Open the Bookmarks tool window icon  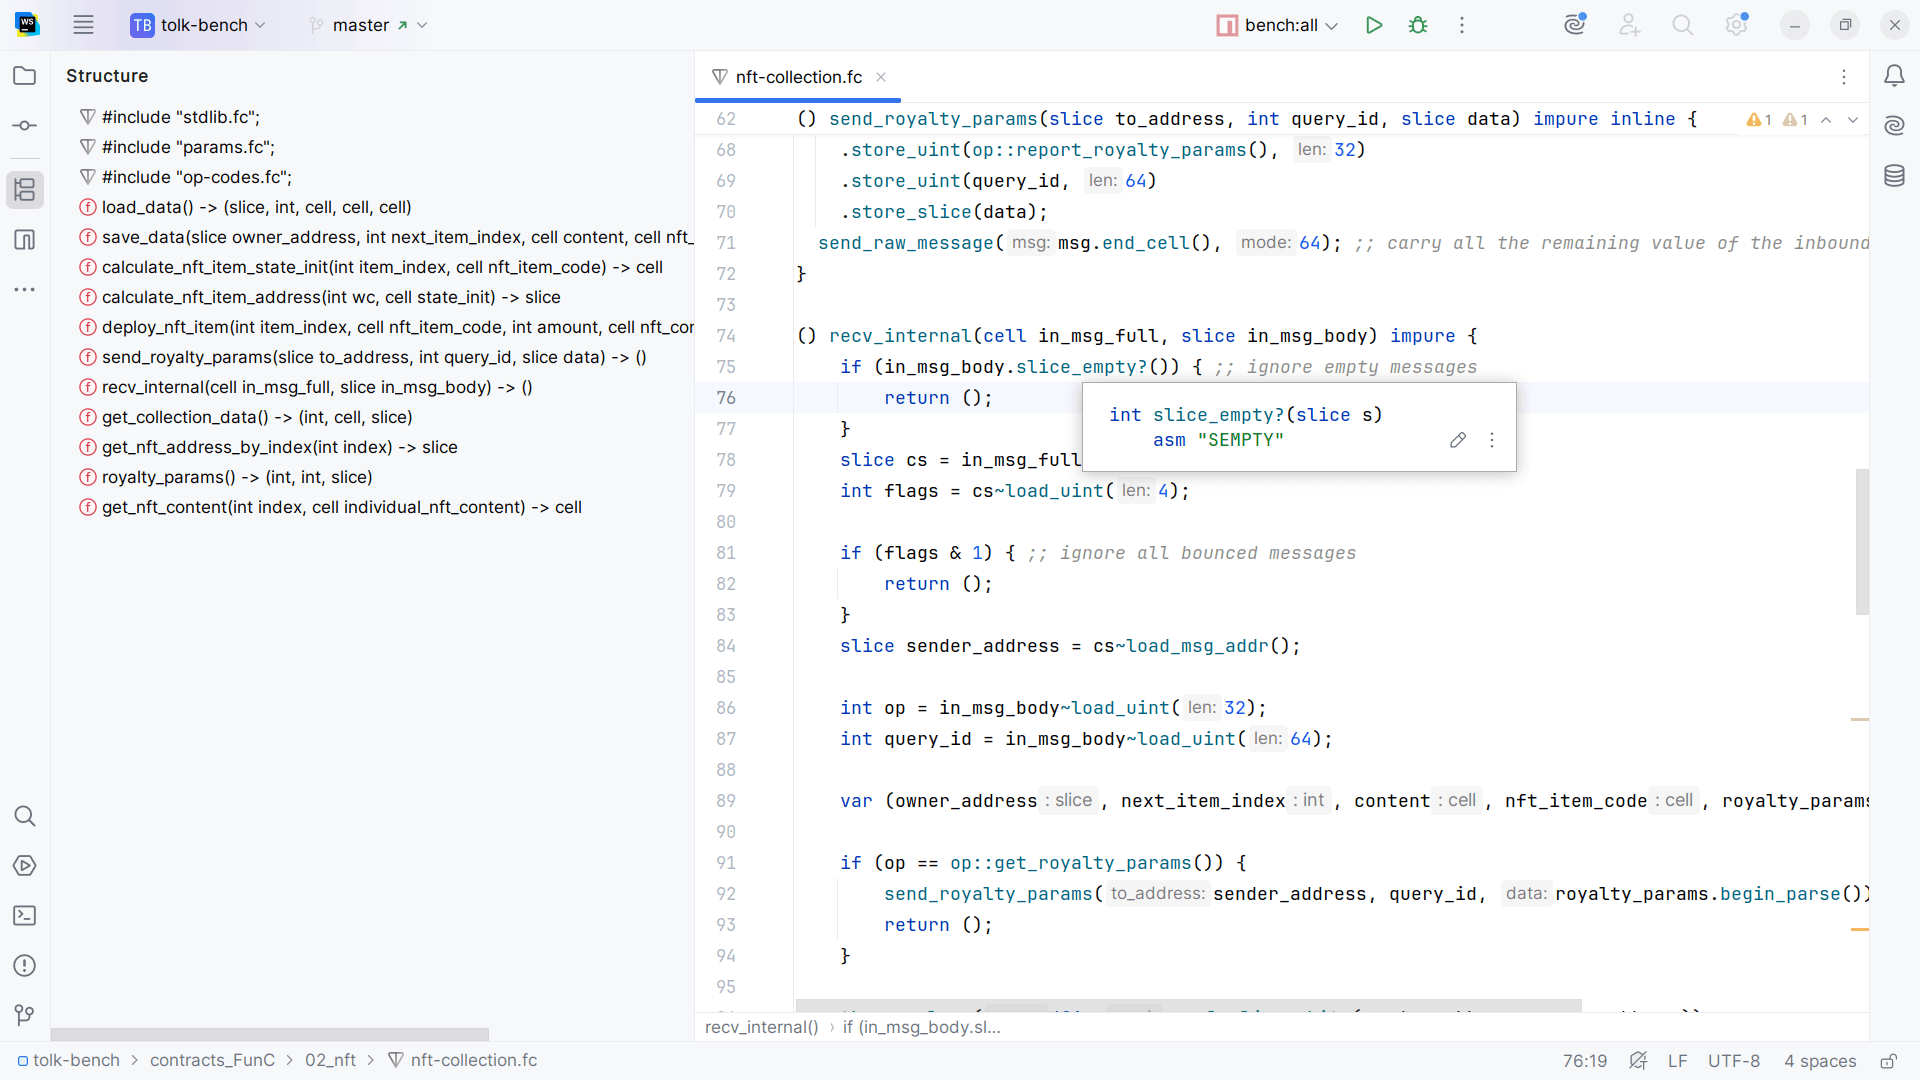[x=25, y=240]
